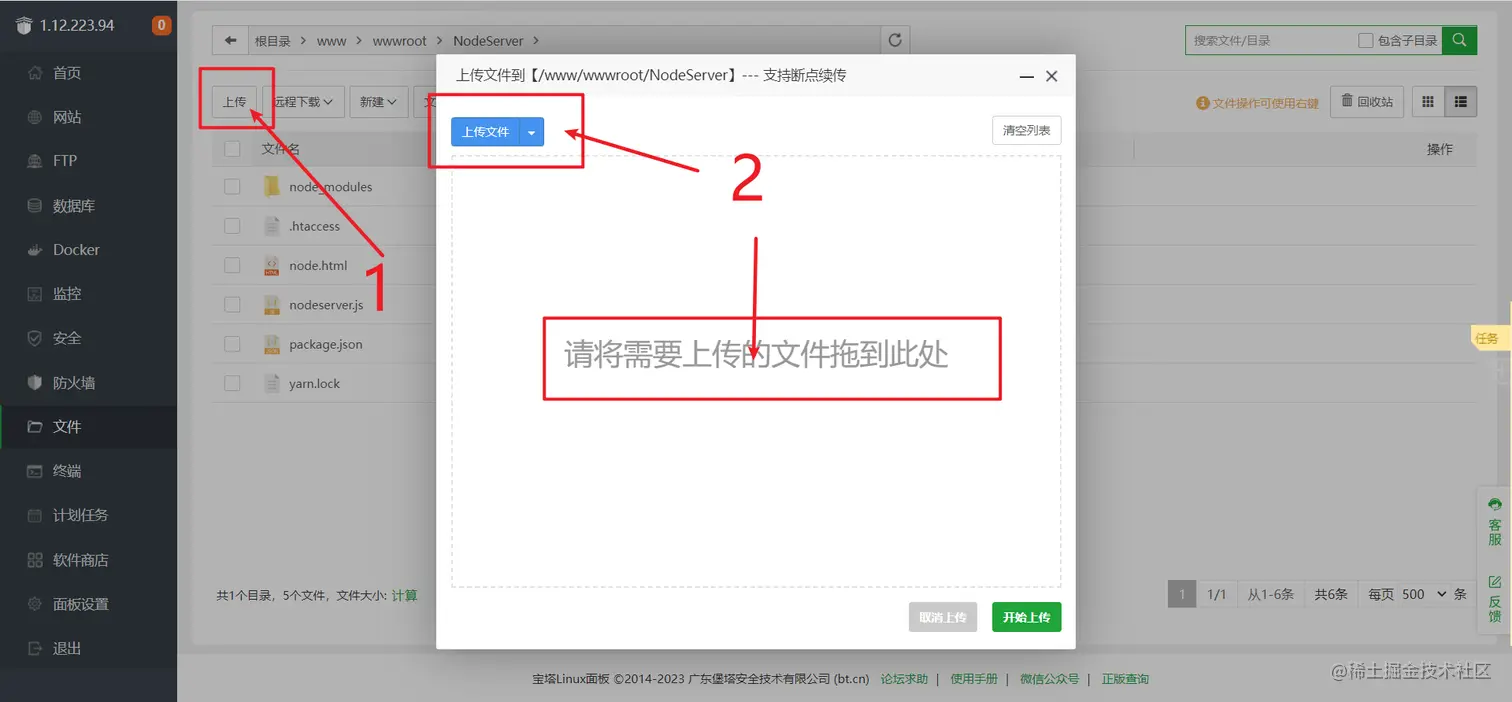Open 正版查询 footer link
This screenshot has height=702, width=1512.
pyautogui.click(x=1125, y=679)
